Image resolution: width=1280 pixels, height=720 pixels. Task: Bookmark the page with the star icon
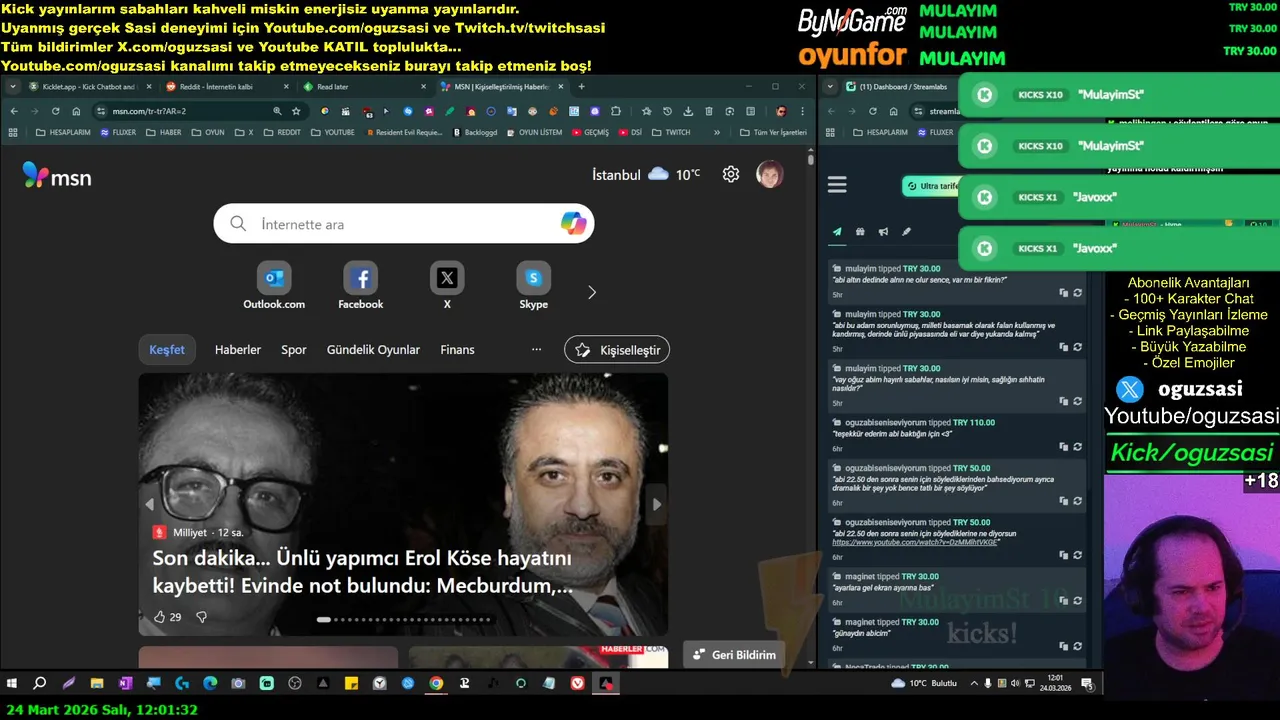click(296, 111)
